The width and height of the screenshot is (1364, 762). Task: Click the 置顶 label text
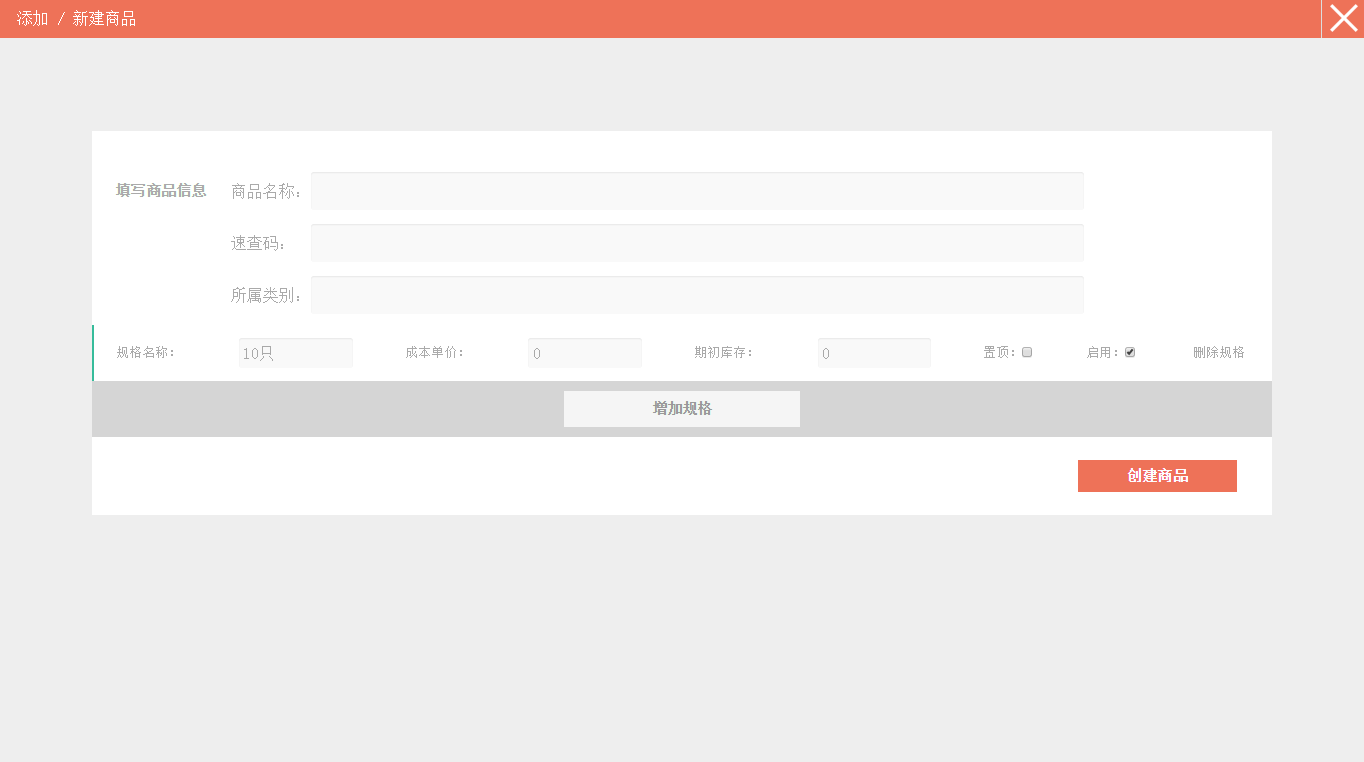click(x=998, y=353)
